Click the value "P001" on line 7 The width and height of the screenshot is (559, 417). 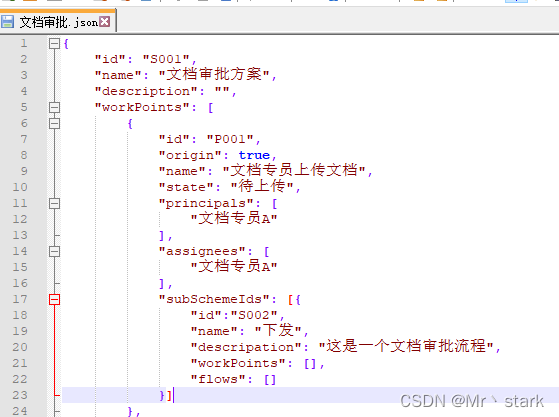230,139
